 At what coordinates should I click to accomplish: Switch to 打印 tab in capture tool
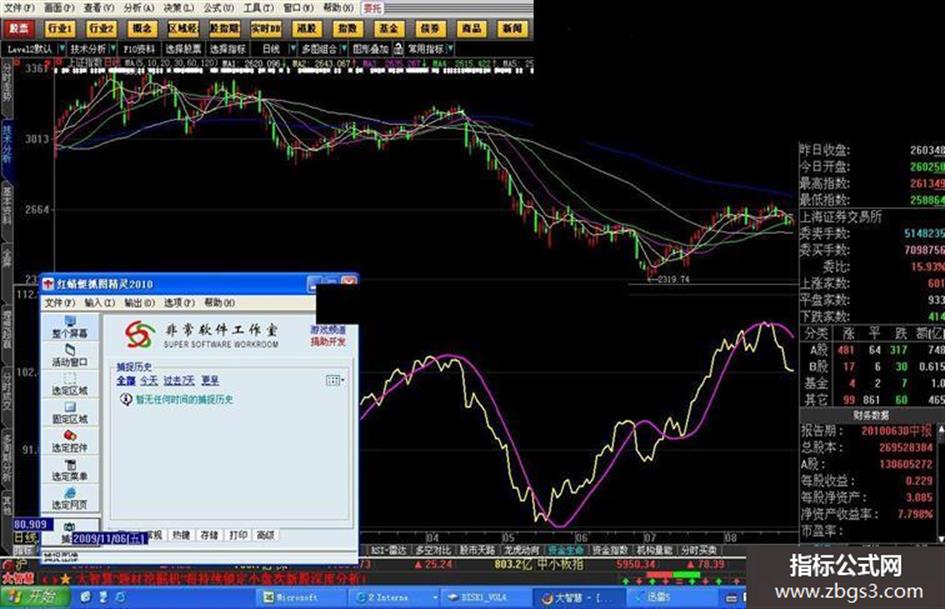tap(238, 535)
